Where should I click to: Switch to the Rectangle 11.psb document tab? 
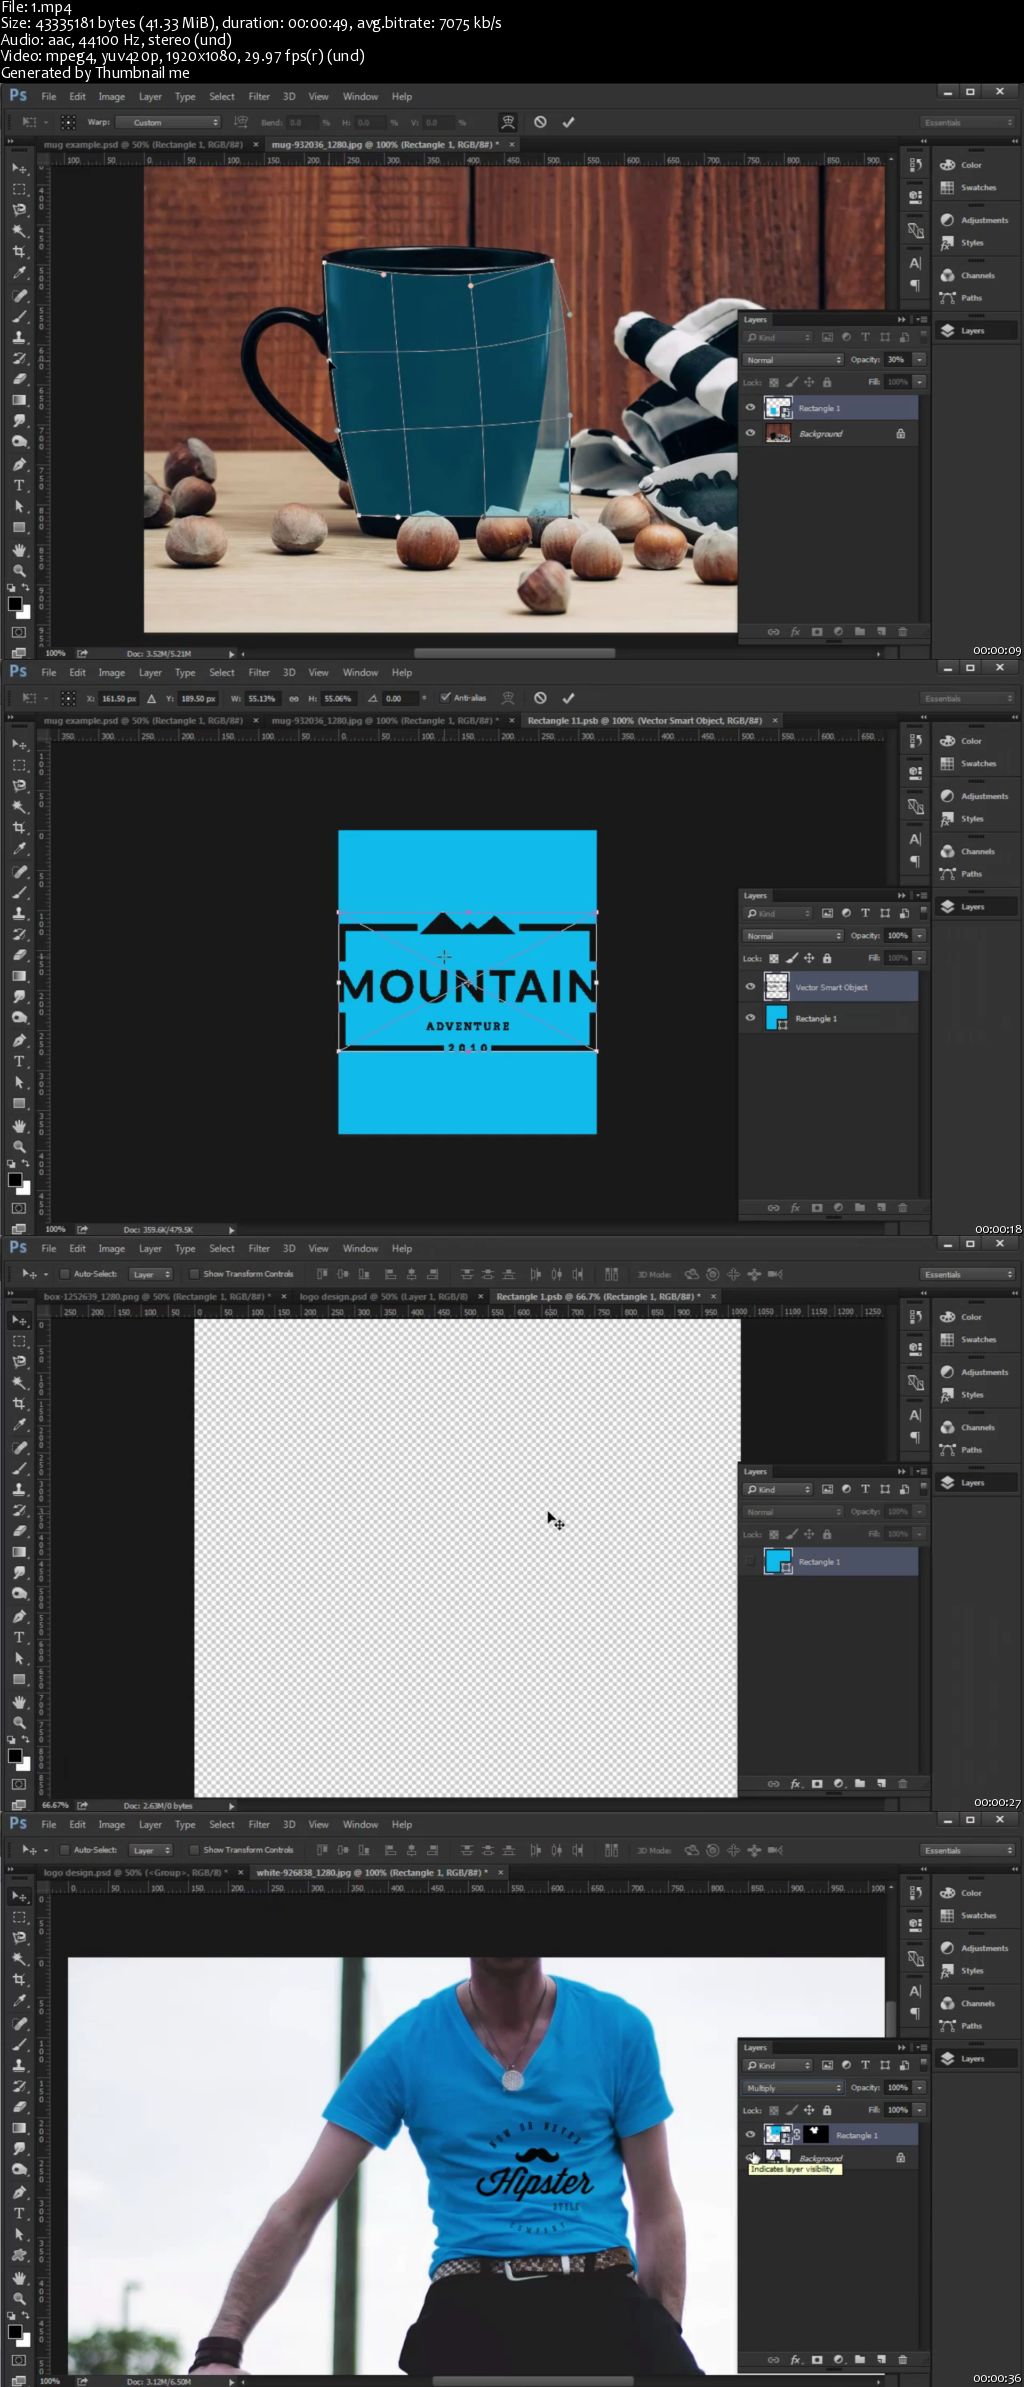[x=644, y=721]
